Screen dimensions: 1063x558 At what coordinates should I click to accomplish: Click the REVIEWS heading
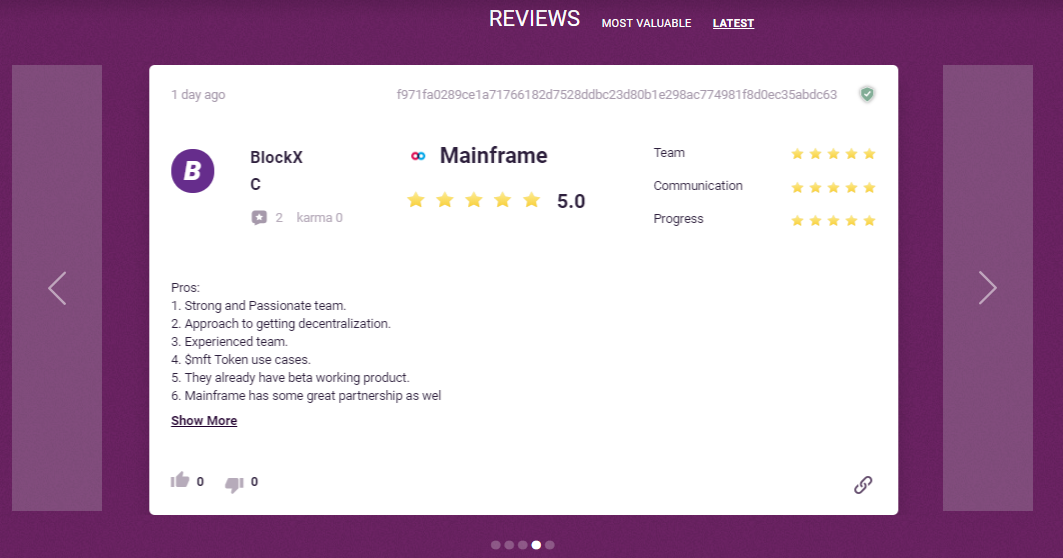pyautogui.click(x=534, y=19)
